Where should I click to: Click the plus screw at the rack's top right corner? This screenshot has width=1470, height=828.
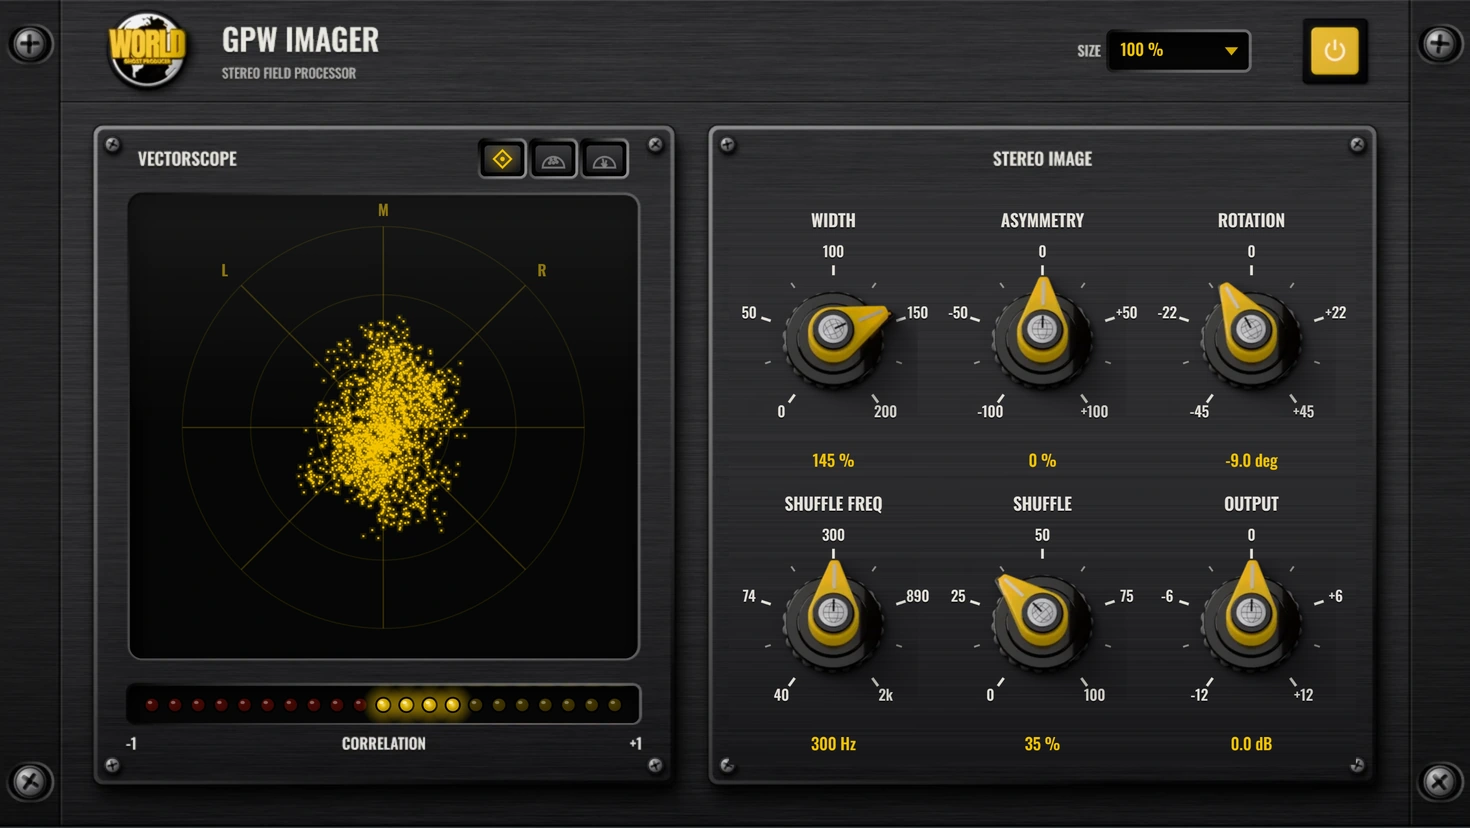tap(1439, 44)
